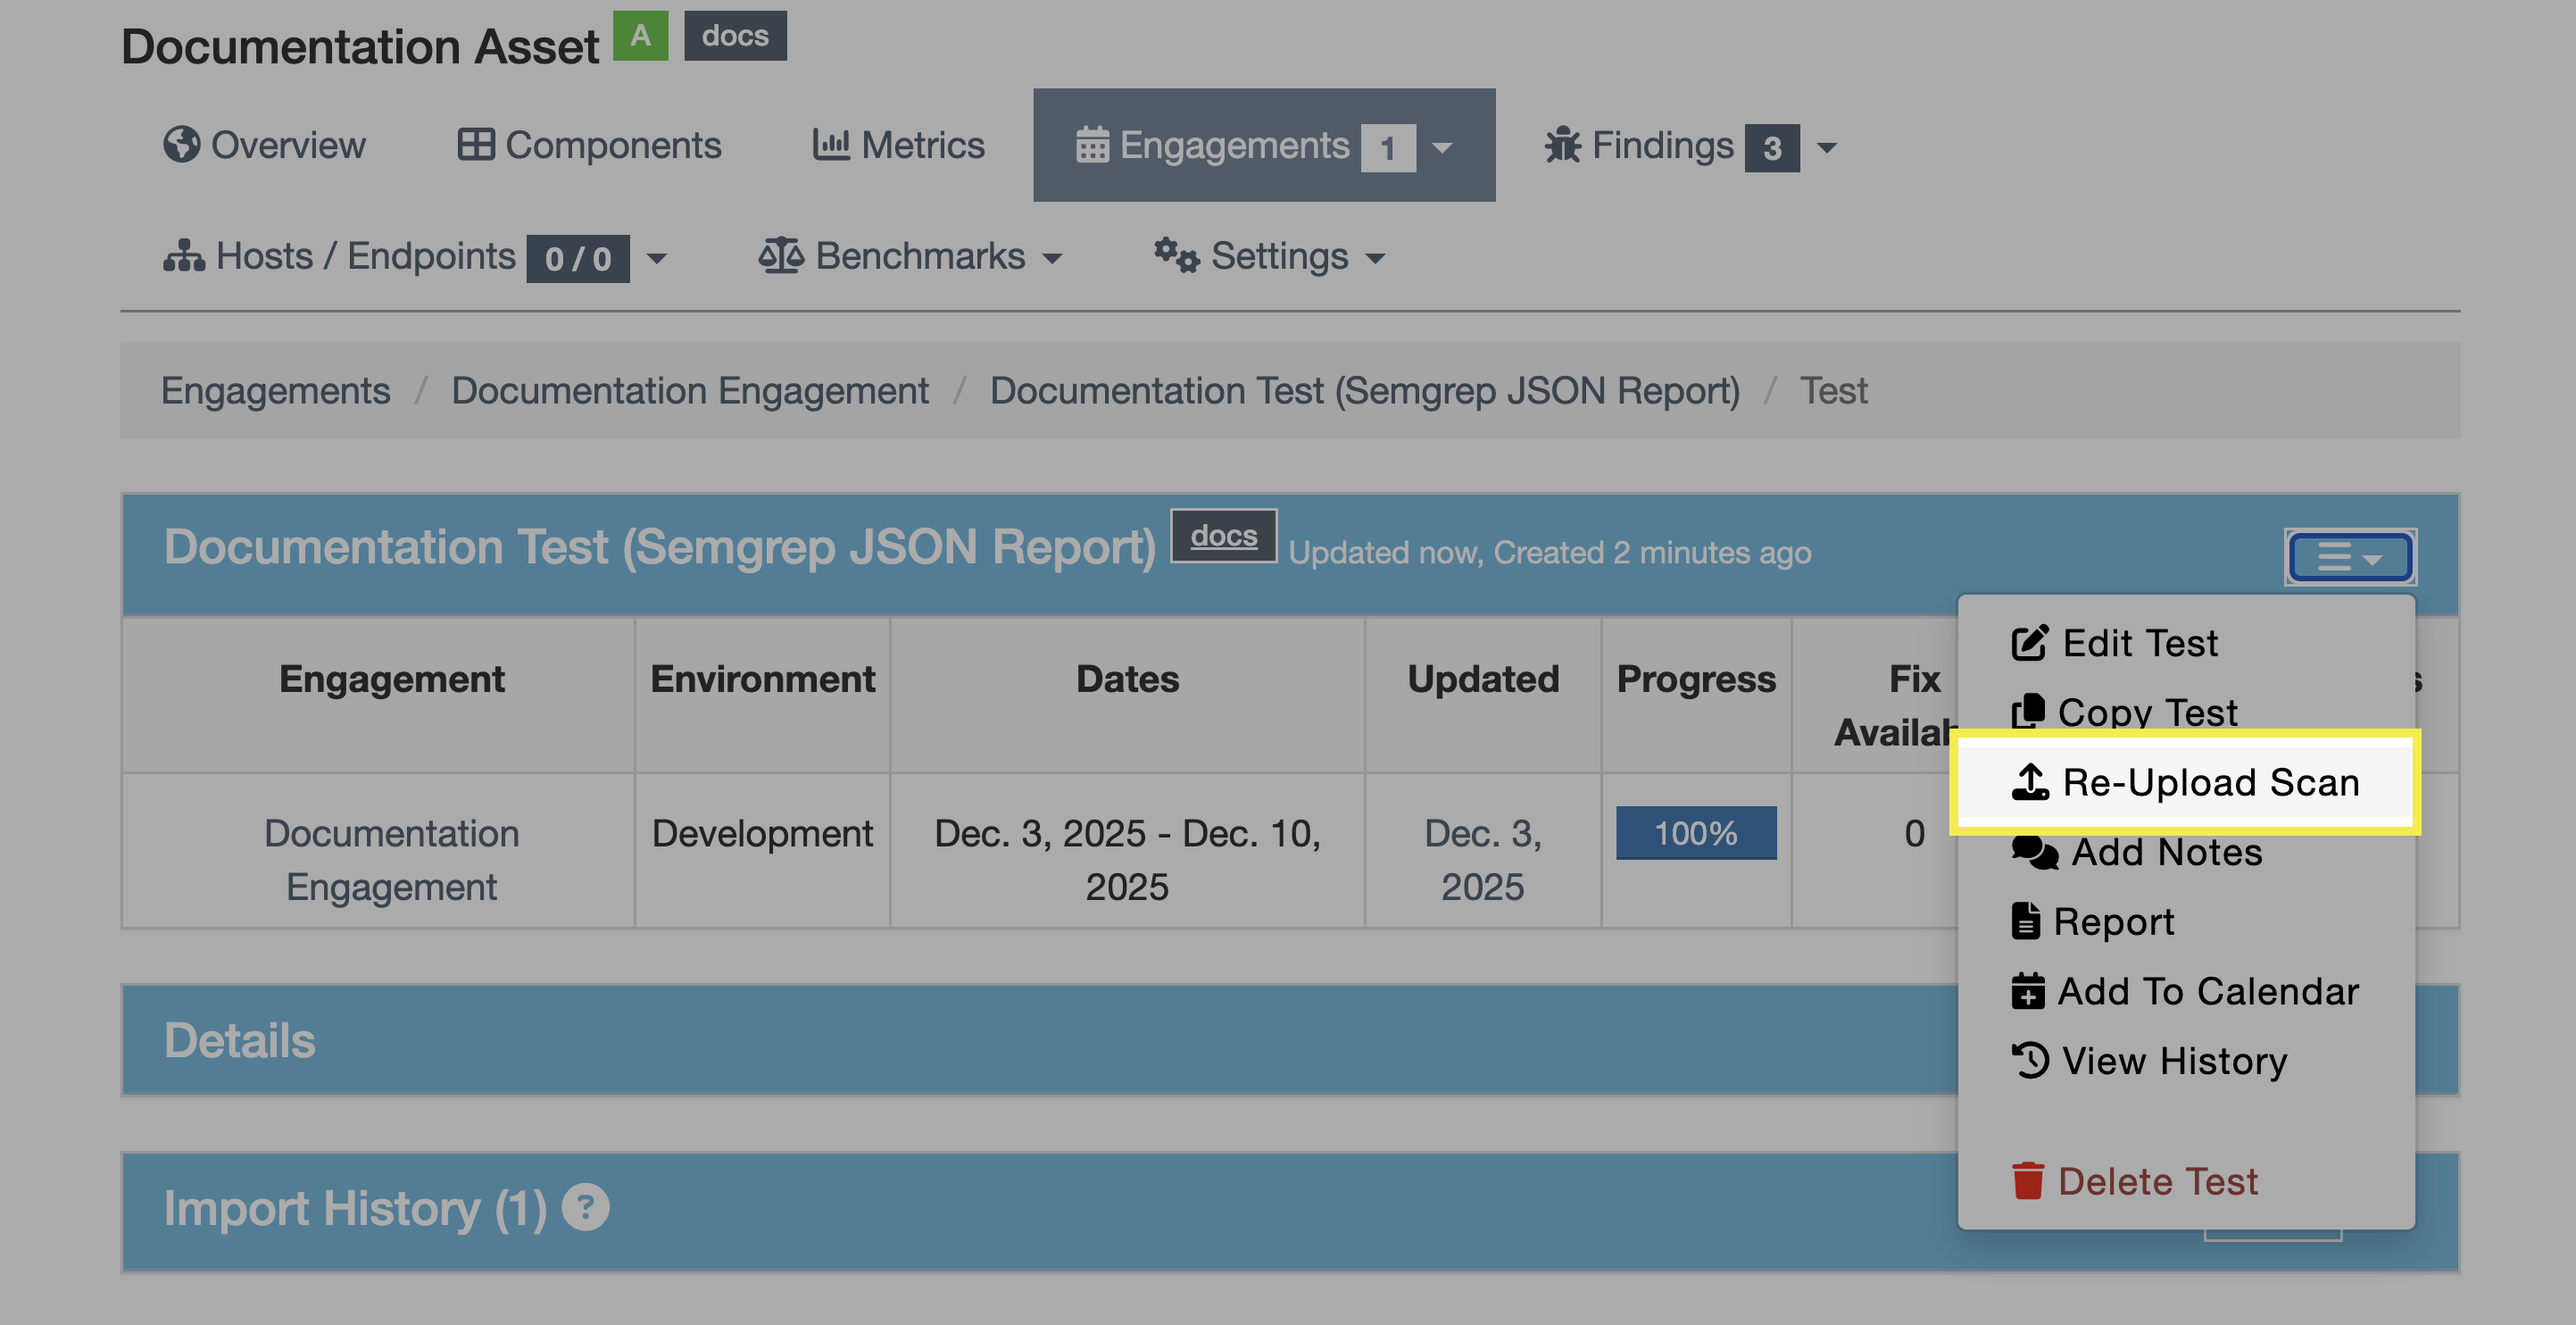Click the Re-Upload Scan upload icon
The width and height of the screenshot is (2576, 1325).
click(x=2029, y=782)
